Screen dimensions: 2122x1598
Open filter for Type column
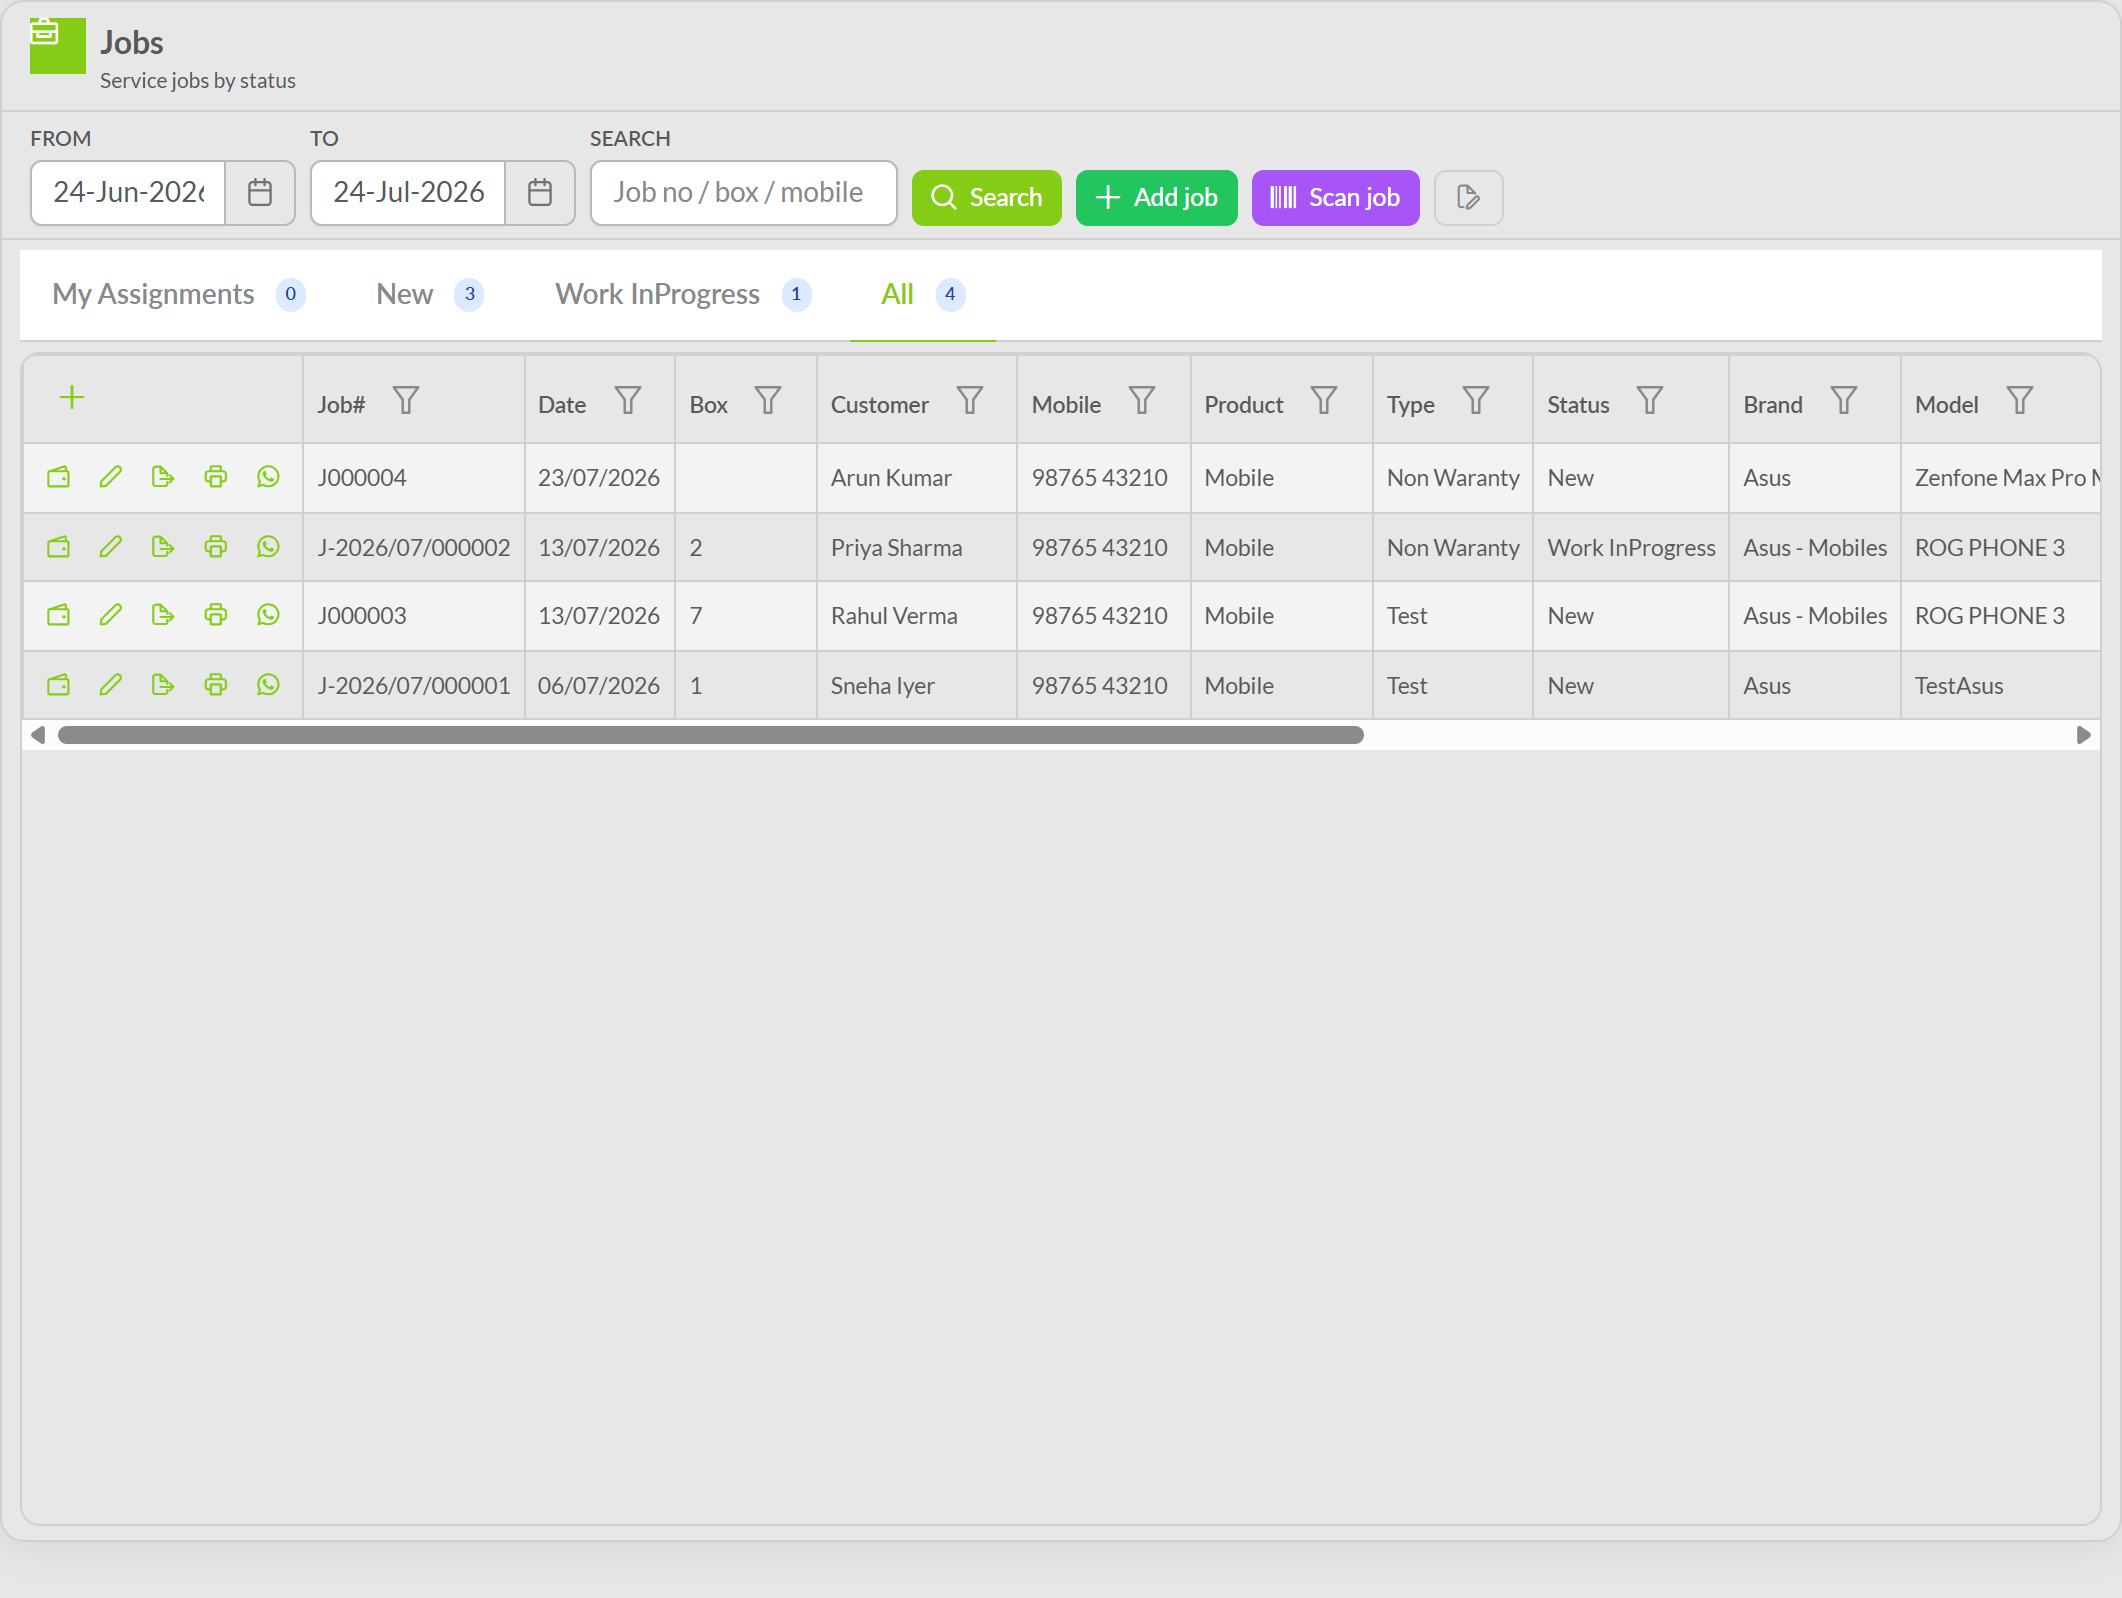point(1476,401)
